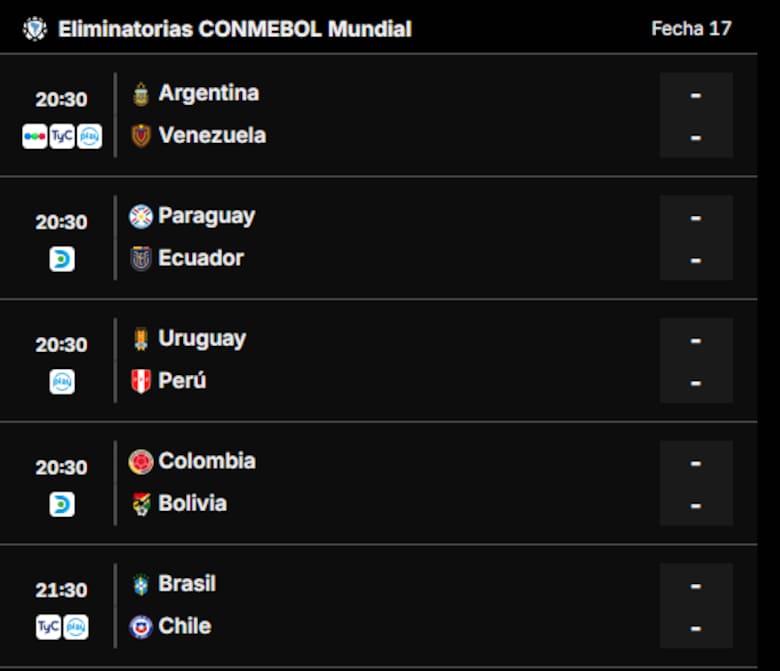Screen dimensions: 780x671
Task: Select the Fecha 17 label
Action: tap(691, 28)
